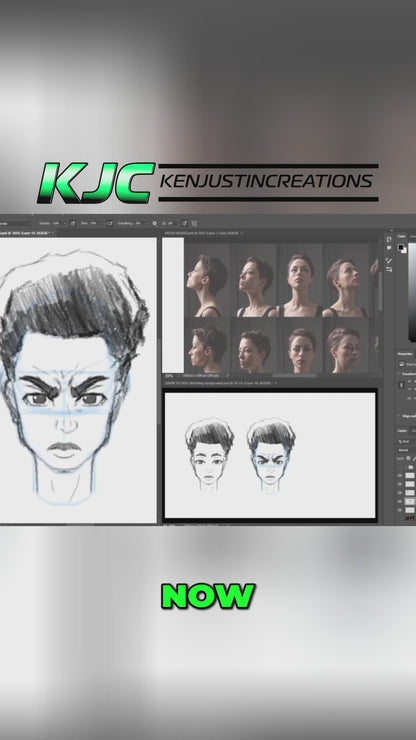The width and height of the screenshot is (416, 740).
Task: Toggle visibility eye of fifth layer row
Action: coord(399,510)
